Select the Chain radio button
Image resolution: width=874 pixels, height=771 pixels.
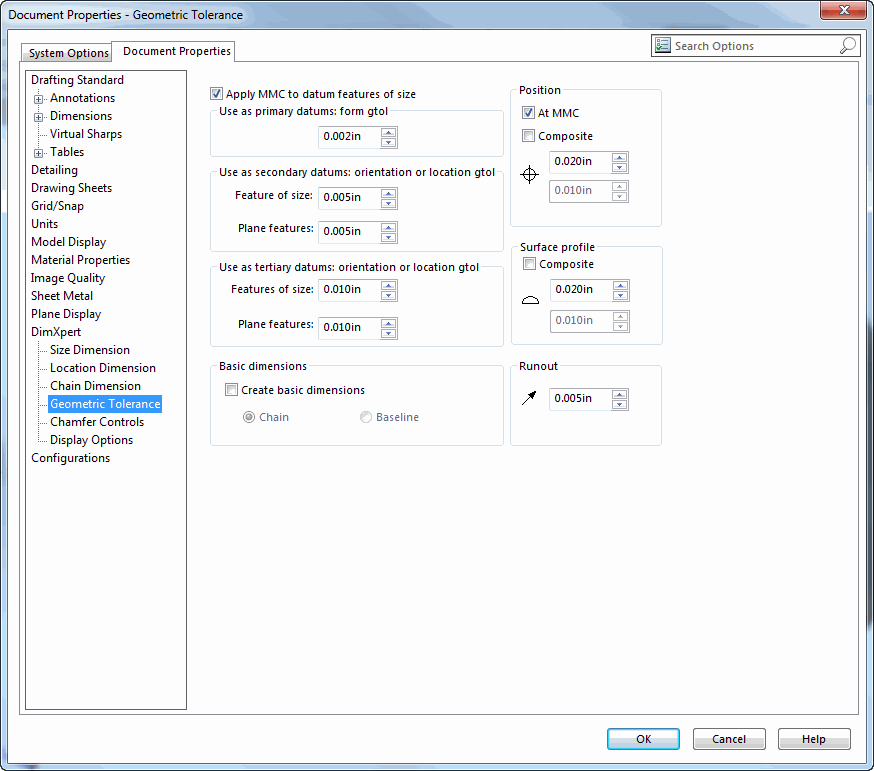point(249,417)
